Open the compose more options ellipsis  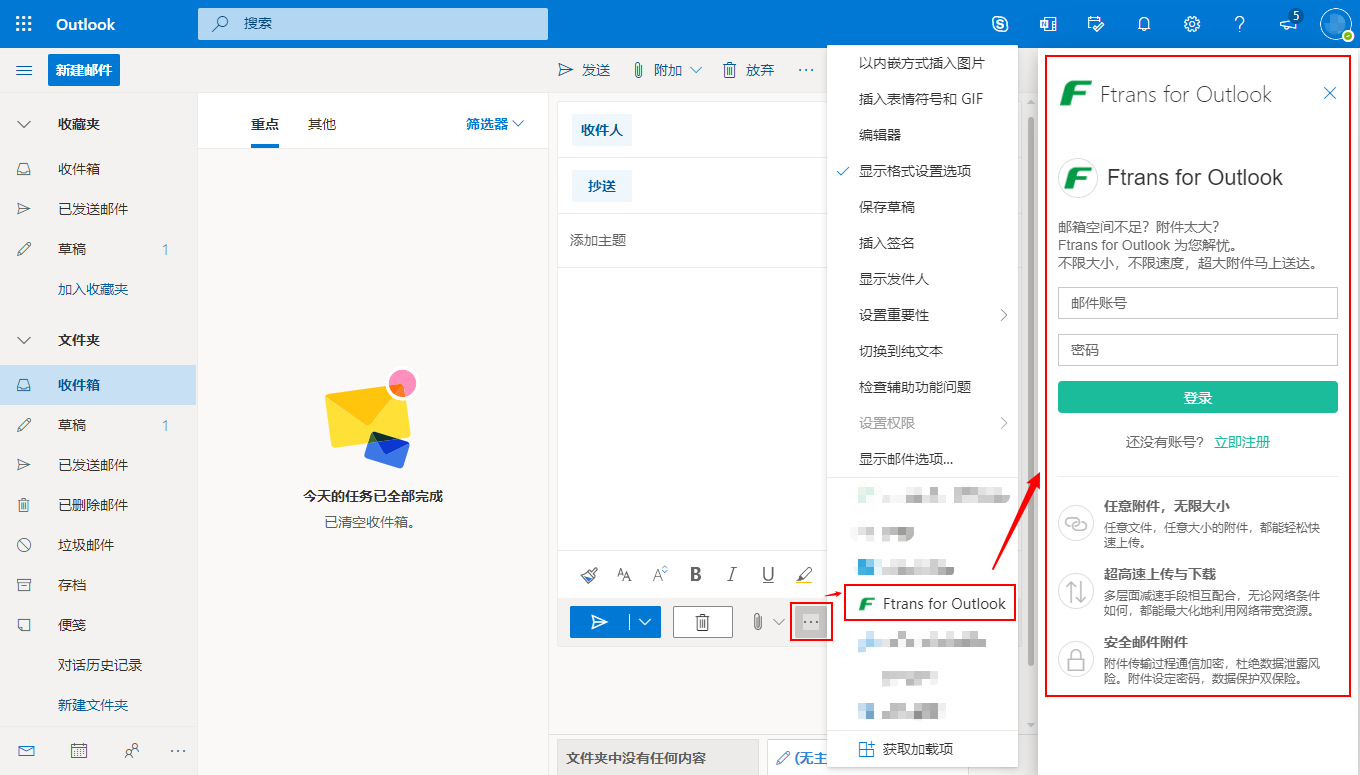(x=811, y=622)
